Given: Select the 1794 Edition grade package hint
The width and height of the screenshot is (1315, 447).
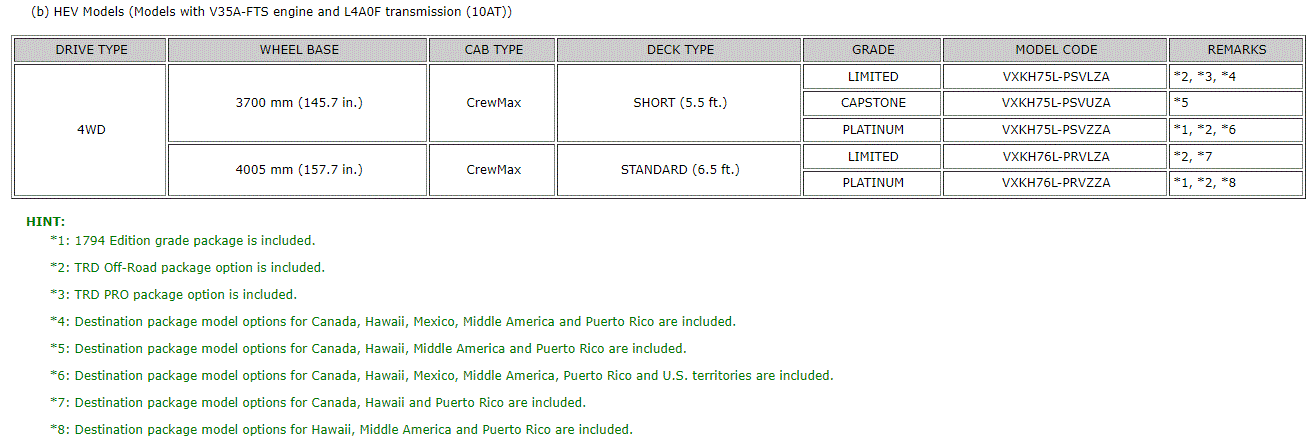Looking at the screenshot, I should point(183,241).
